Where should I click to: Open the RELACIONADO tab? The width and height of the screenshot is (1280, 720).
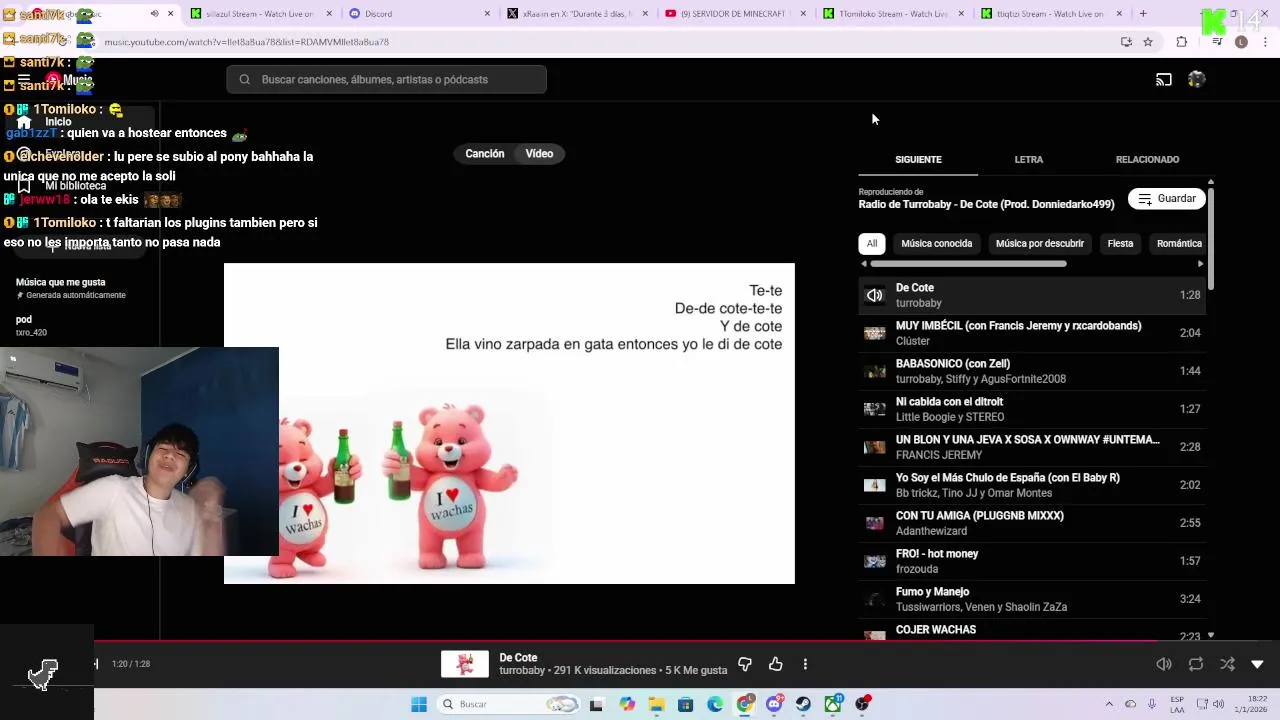tap(1147, 160)
